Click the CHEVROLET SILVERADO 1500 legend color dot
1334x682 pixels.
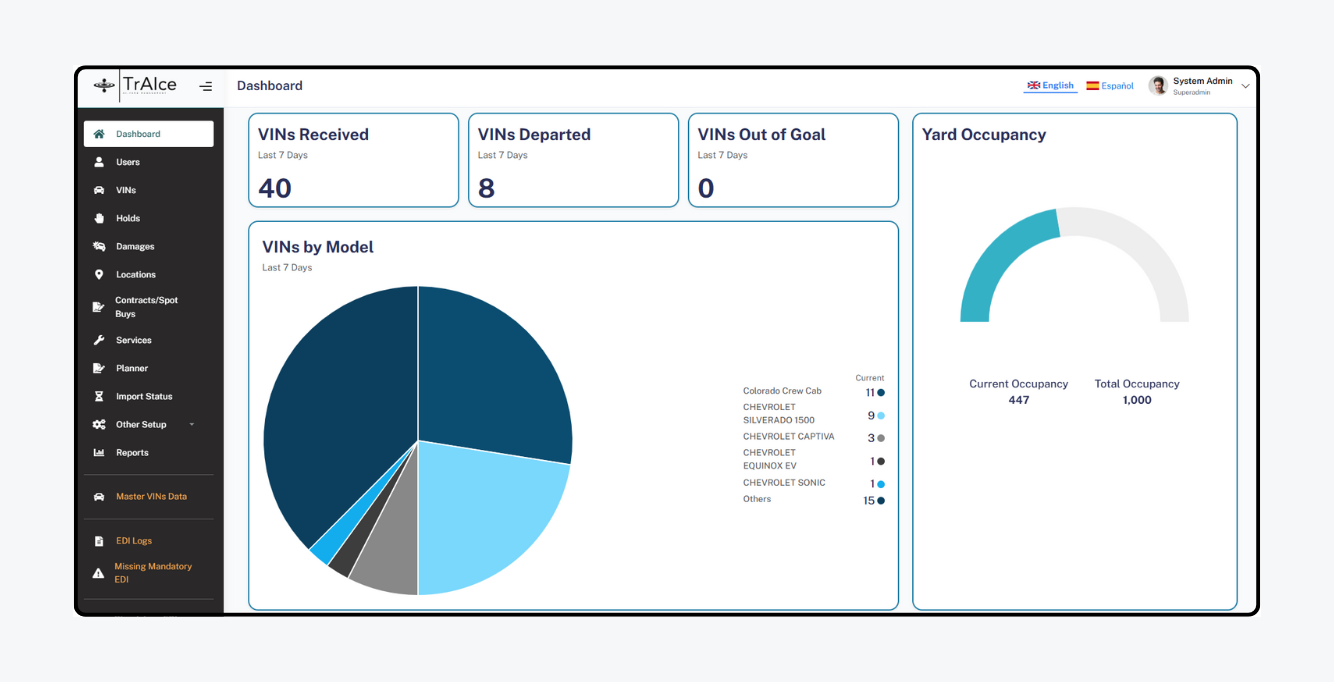tap(881, 415)
